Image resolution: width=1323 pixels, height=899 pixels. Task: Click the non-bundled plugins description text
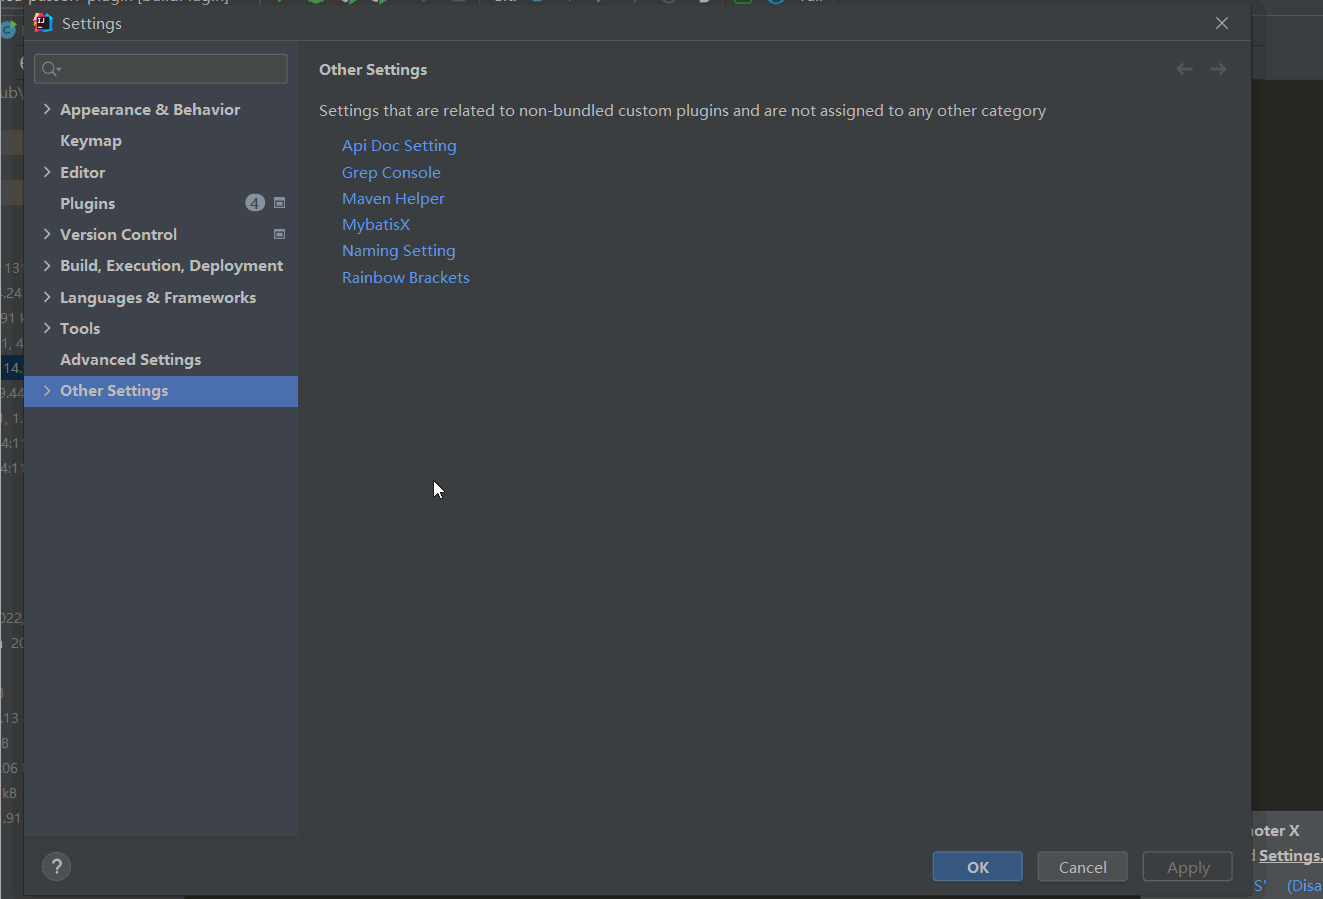tap(682, 110)
